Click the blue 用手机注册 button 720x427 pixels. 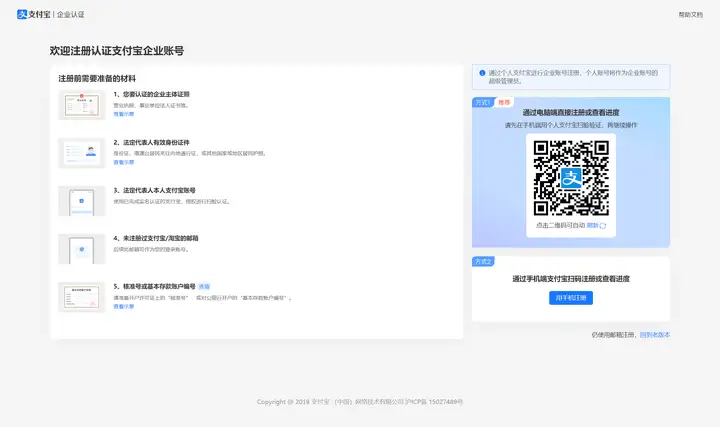coord(571,298)
